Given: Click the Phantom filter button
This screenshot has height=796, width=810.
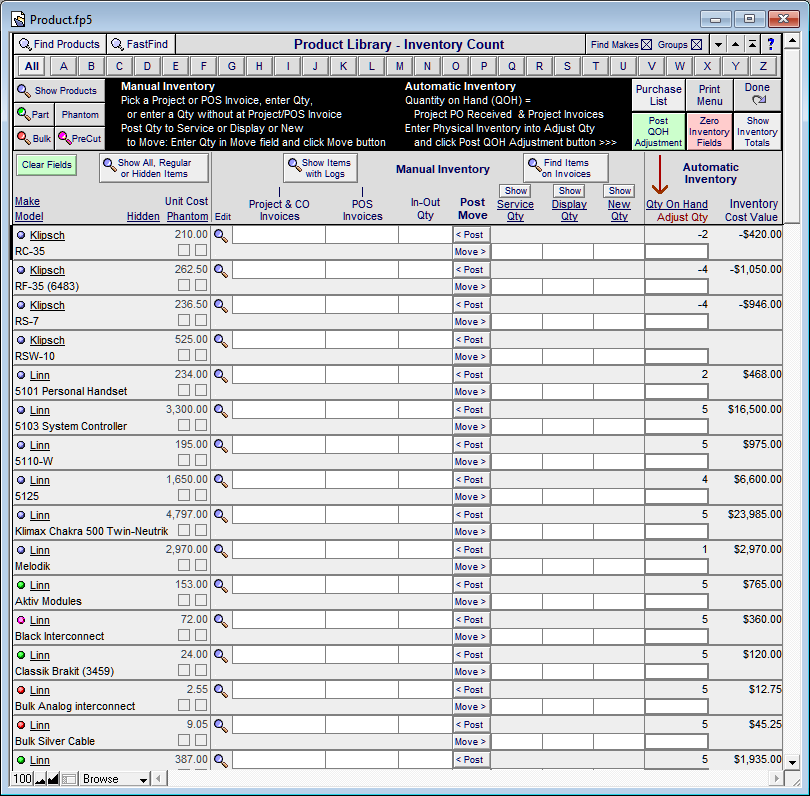Looking at the screenshot, I should point(80,115).
